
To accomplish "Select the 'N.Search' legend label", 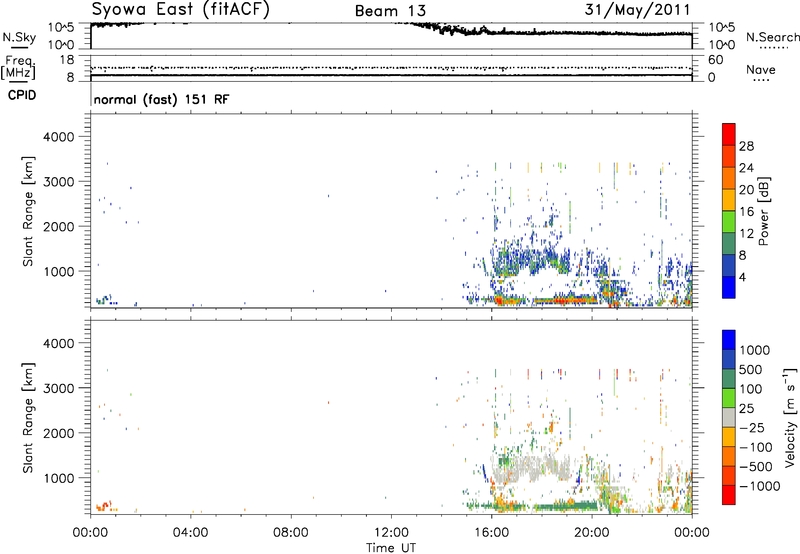I will click(x=772, y=37).
